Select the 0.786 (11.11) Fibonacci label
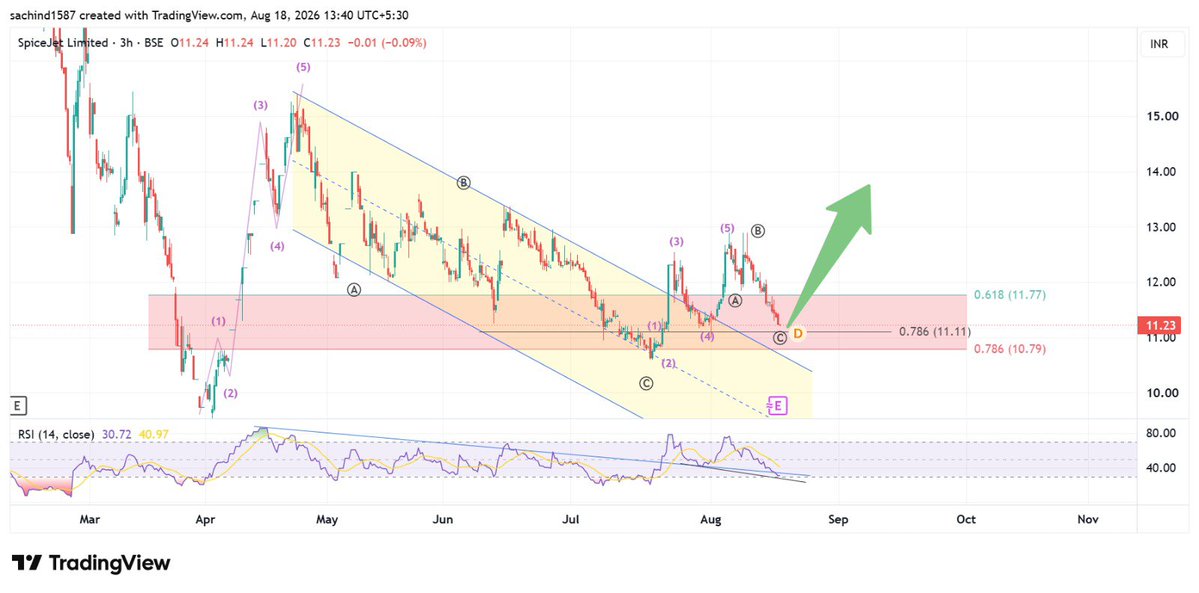Viewport: 1199px width, 593px height. (x=936, y=331)
